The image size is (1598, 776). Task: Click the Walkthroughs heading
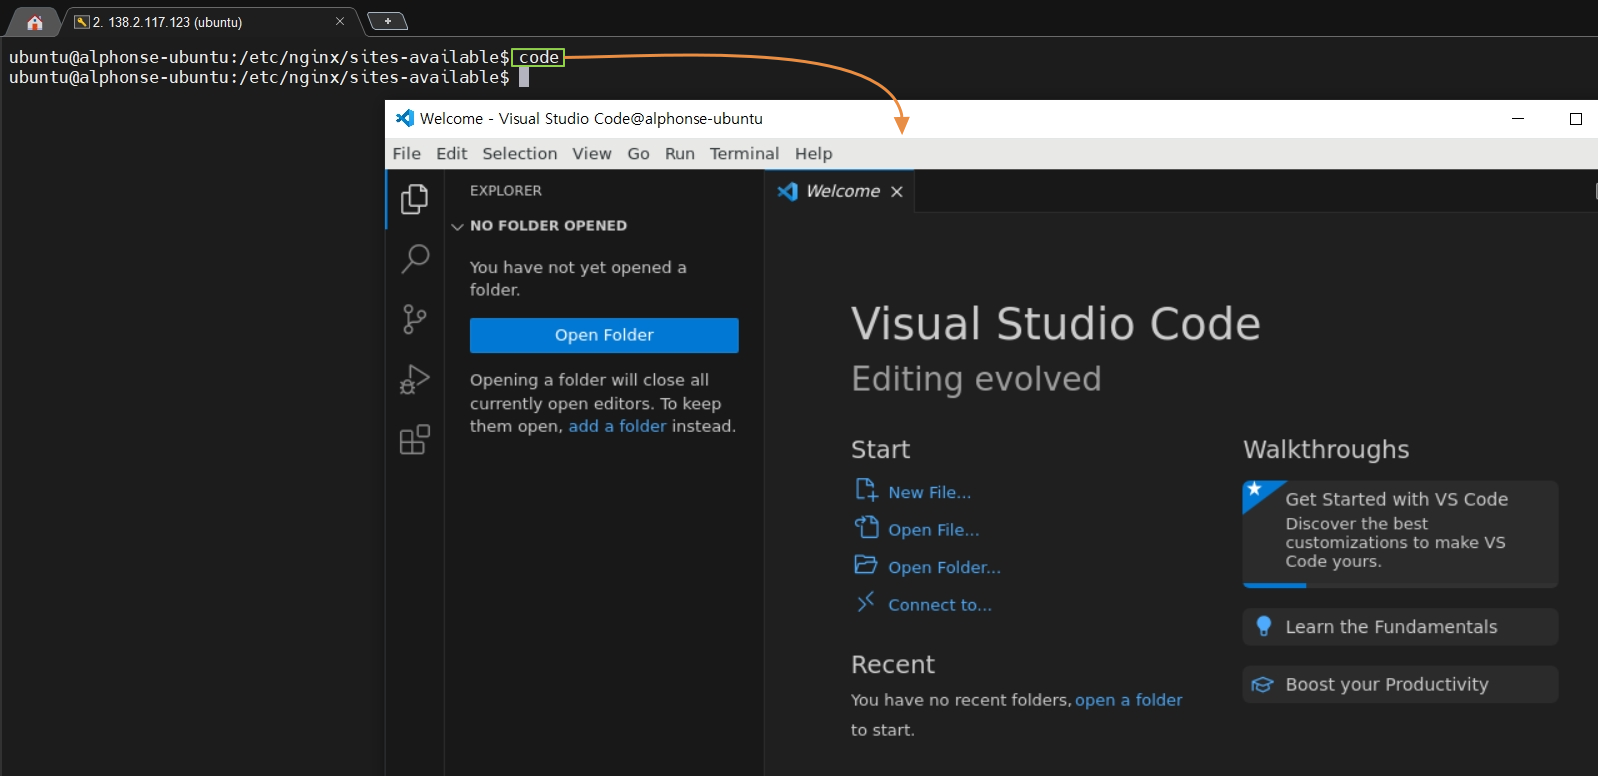(1326, 449)
